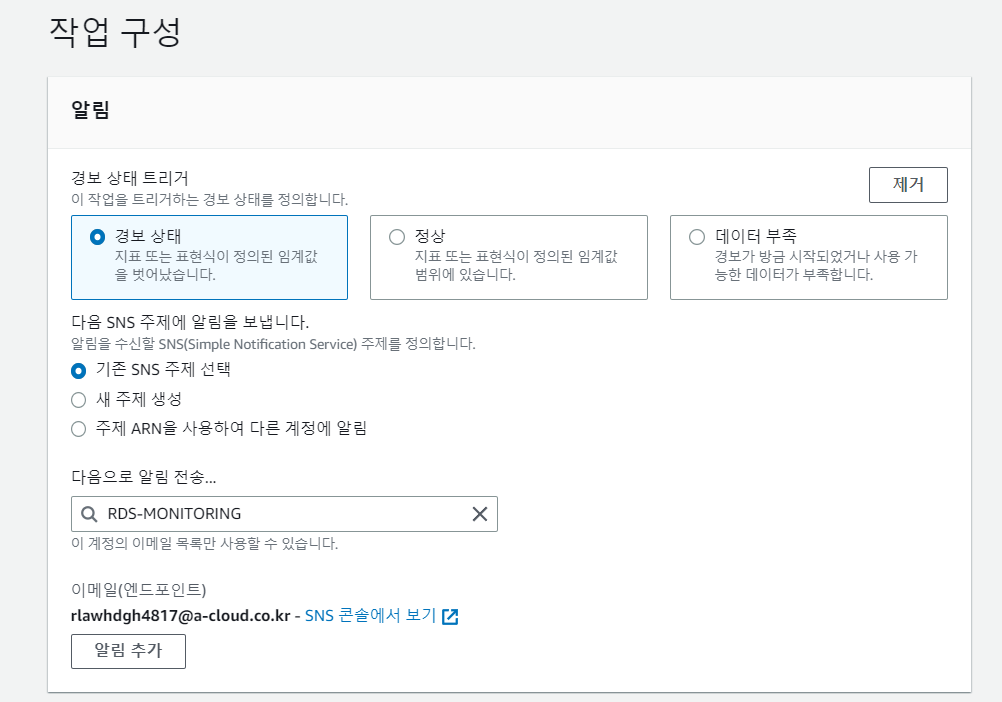Click the 알림 추가 button
Image resolution: width=1002 pixels, height=702 pixels.
coord(128,651)
